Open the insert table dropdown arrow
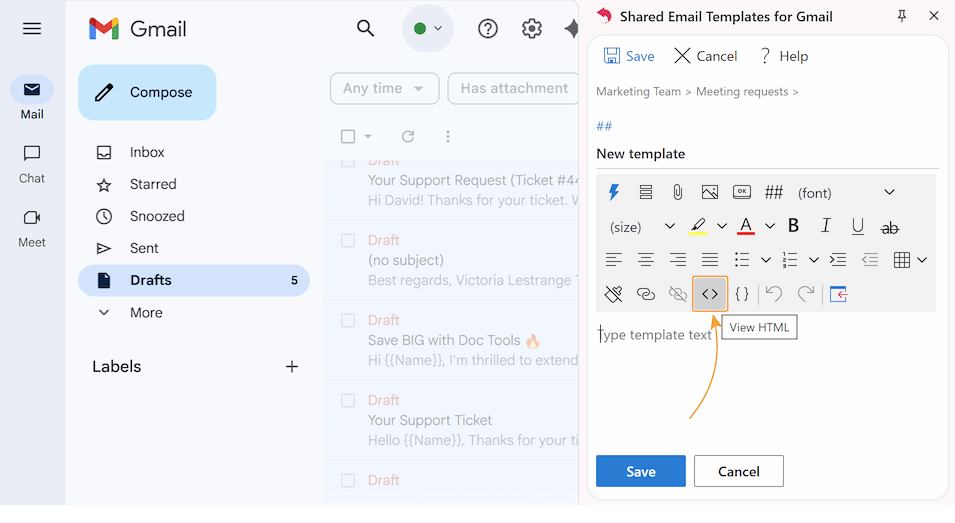The width and height of the screenshot is (955, 523). [922, 261]
